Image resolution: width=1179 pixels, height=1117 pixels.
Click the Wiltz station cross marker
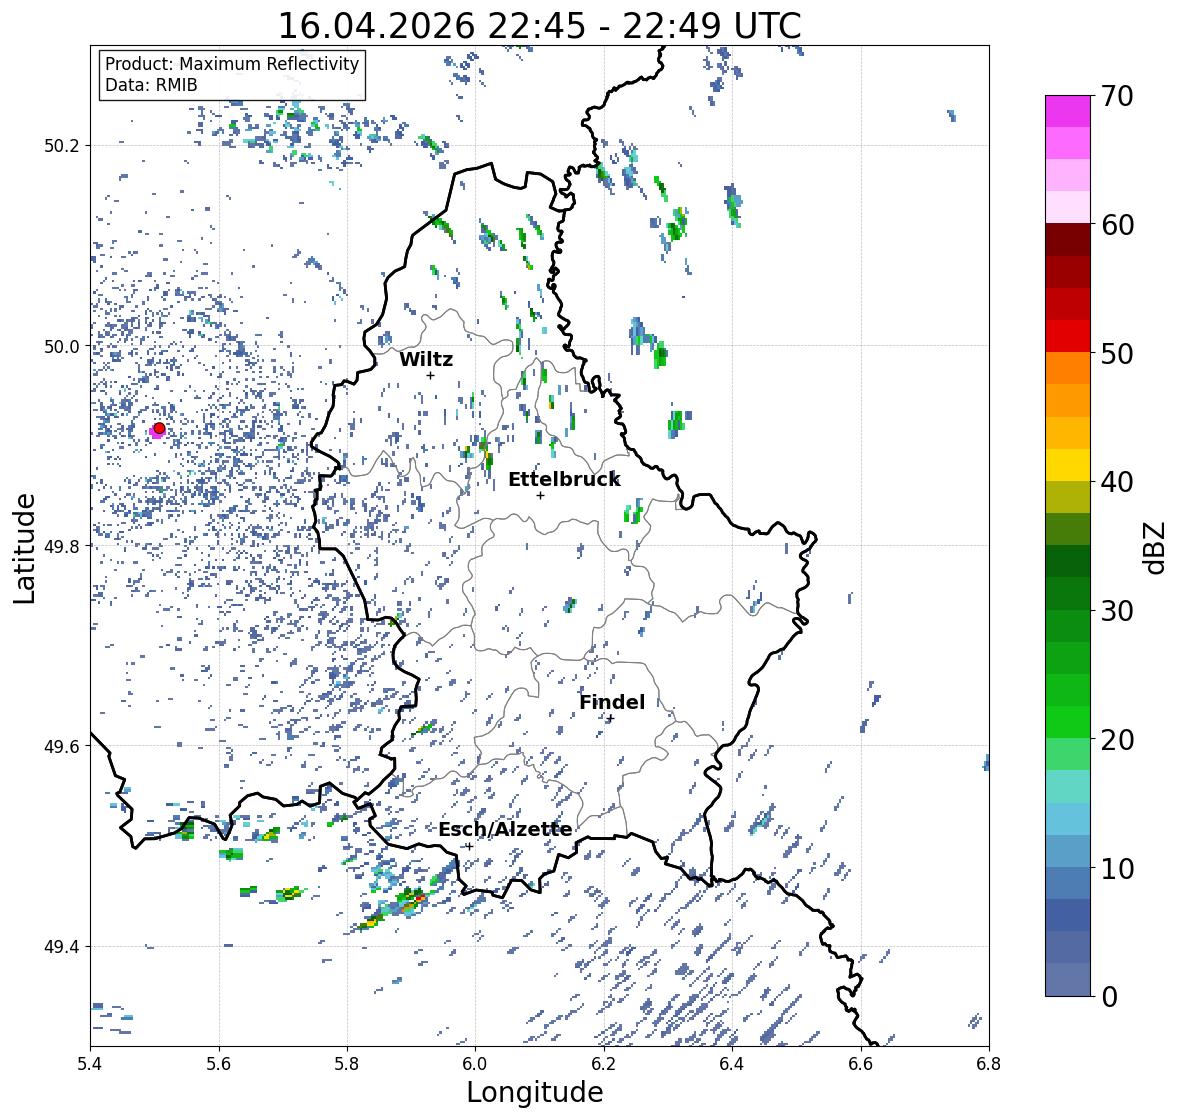pos(430,375)
